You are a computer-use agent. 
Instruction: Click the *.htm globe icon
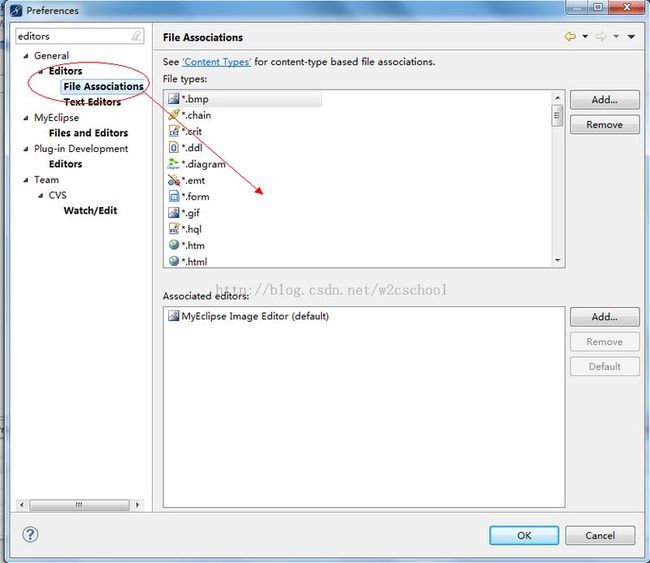174,245
